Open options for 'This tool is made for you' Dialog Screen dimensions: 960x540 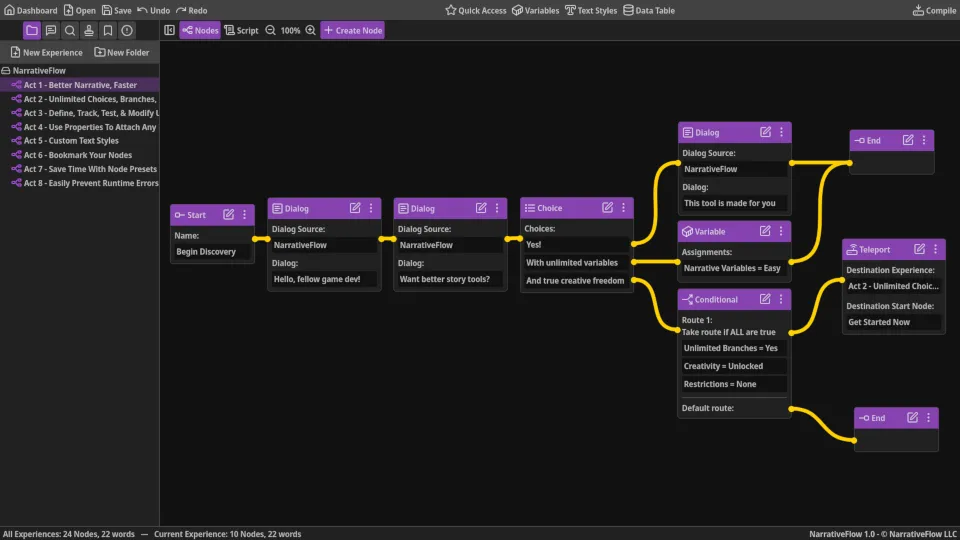click(x=781, y=132)
